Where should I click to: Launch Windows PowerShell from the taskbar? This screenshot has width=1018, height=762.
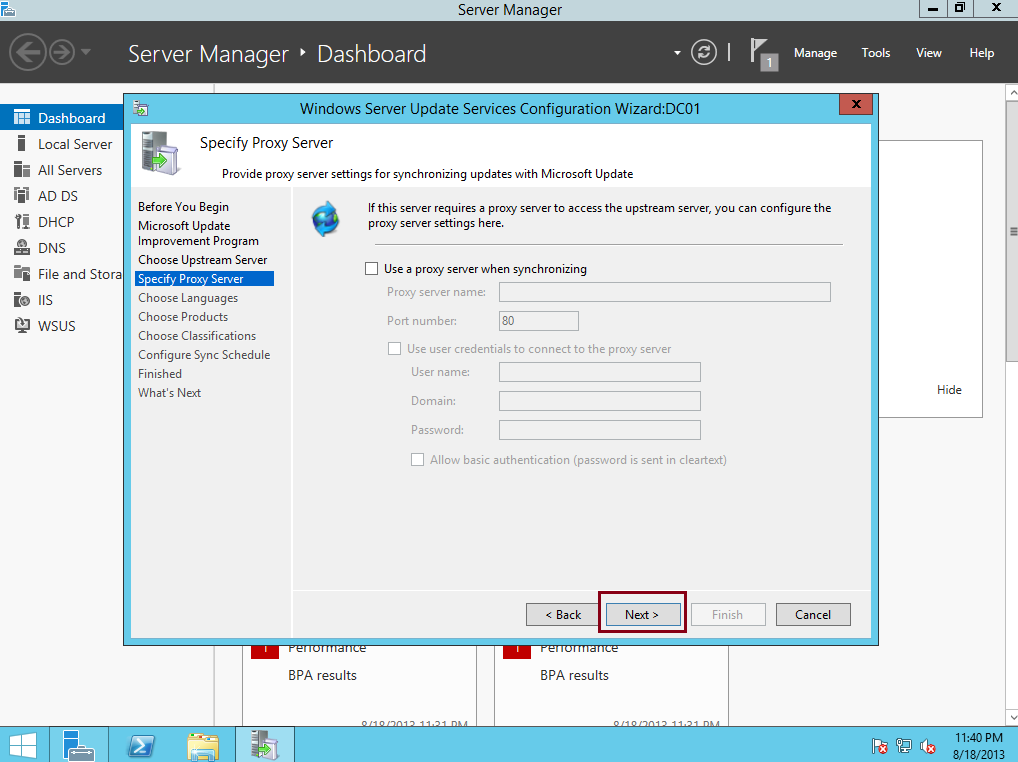(141, 744)
